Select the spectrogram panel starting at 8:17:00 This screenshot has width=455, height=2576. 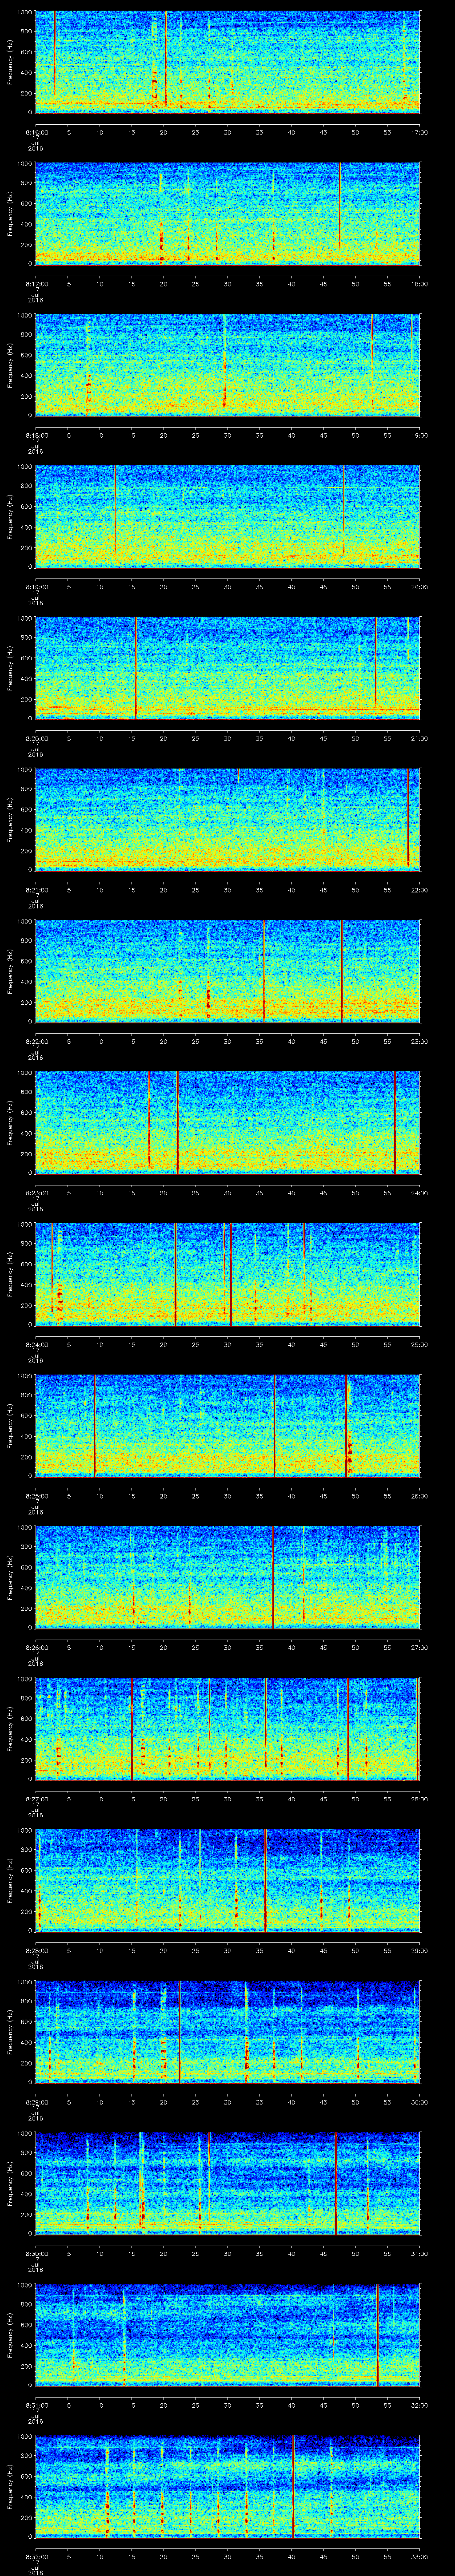[228, 213]
